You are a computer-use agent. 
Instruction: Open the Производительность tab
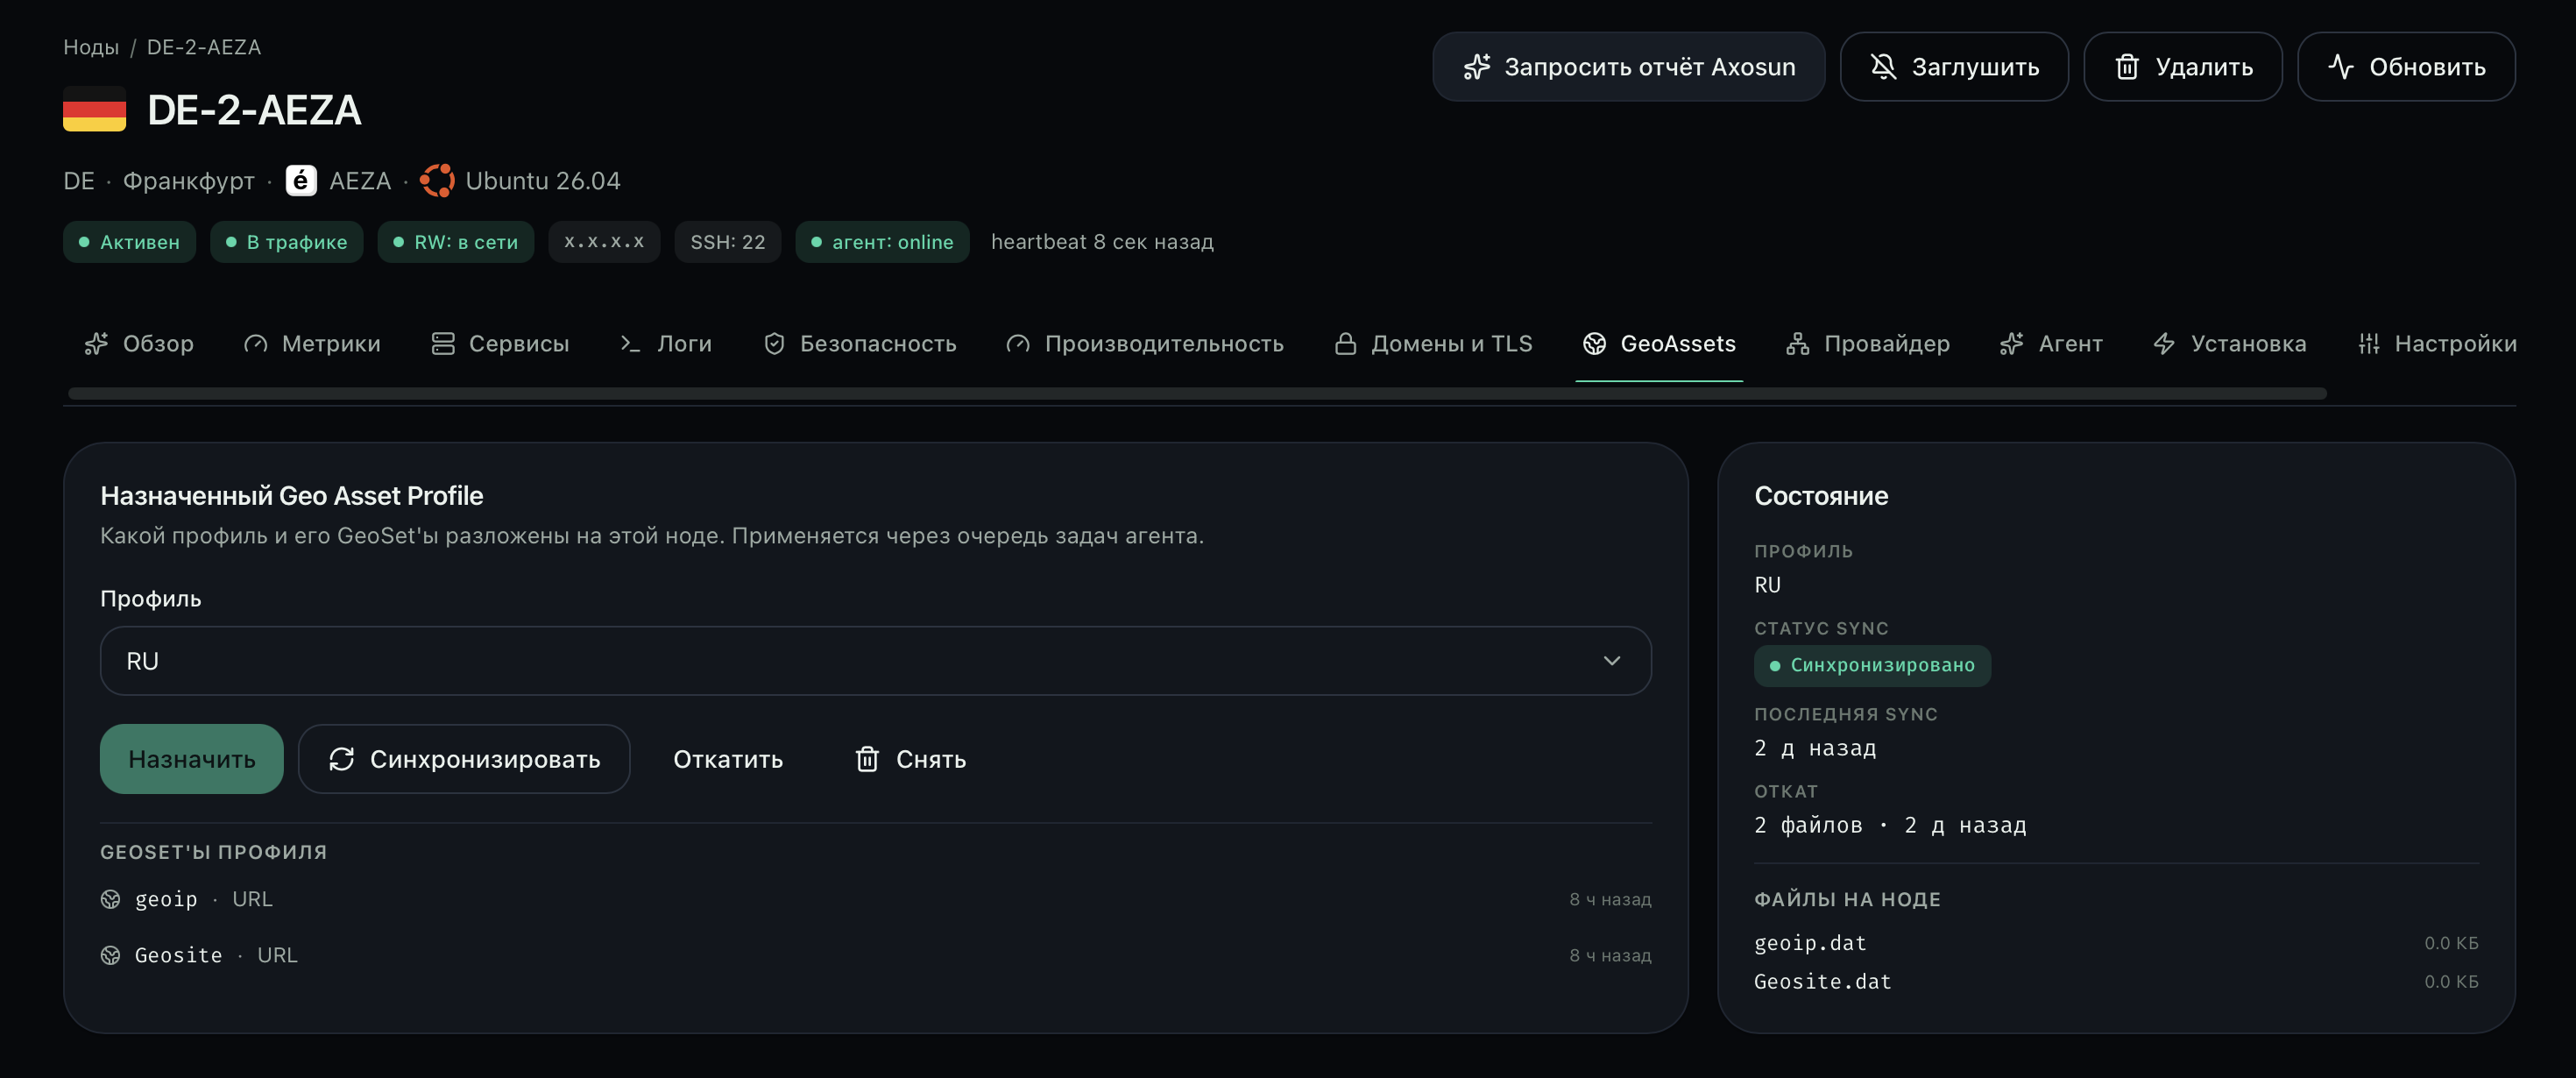(x=1145, y=344)
